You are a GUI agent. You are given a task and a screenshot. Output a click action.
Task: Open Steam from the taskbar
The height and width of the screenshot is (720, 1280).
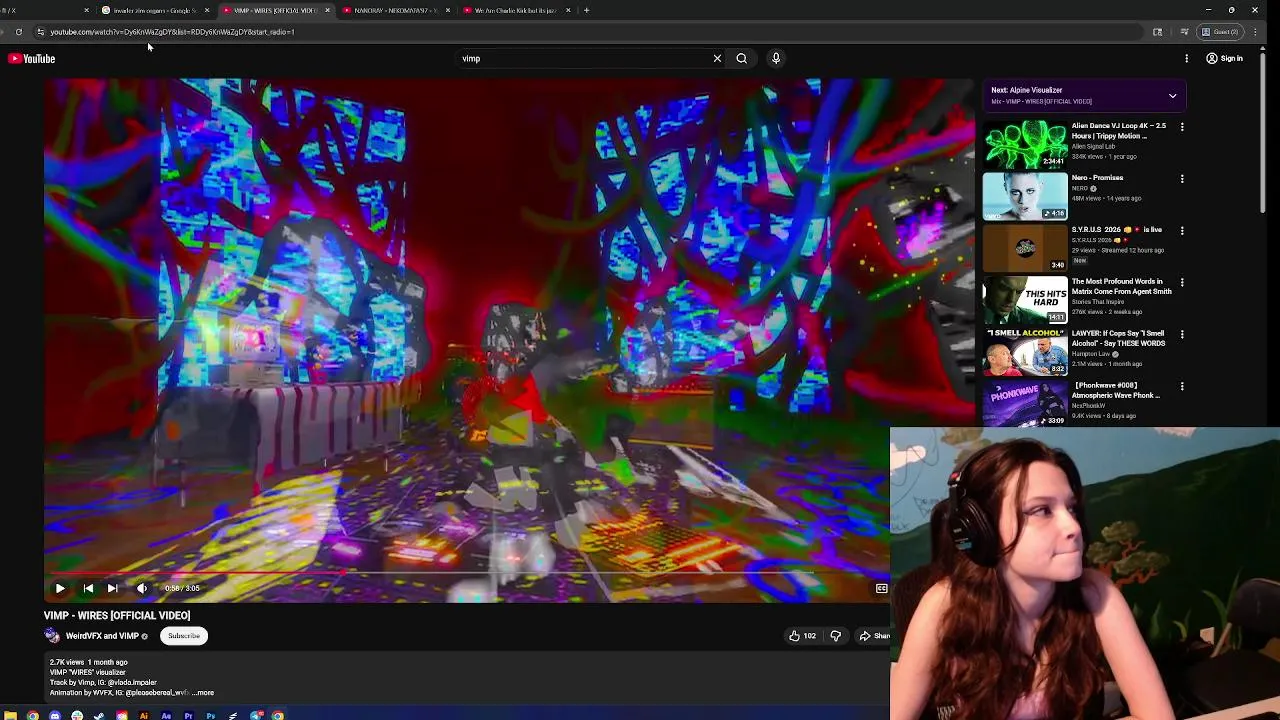99,715
